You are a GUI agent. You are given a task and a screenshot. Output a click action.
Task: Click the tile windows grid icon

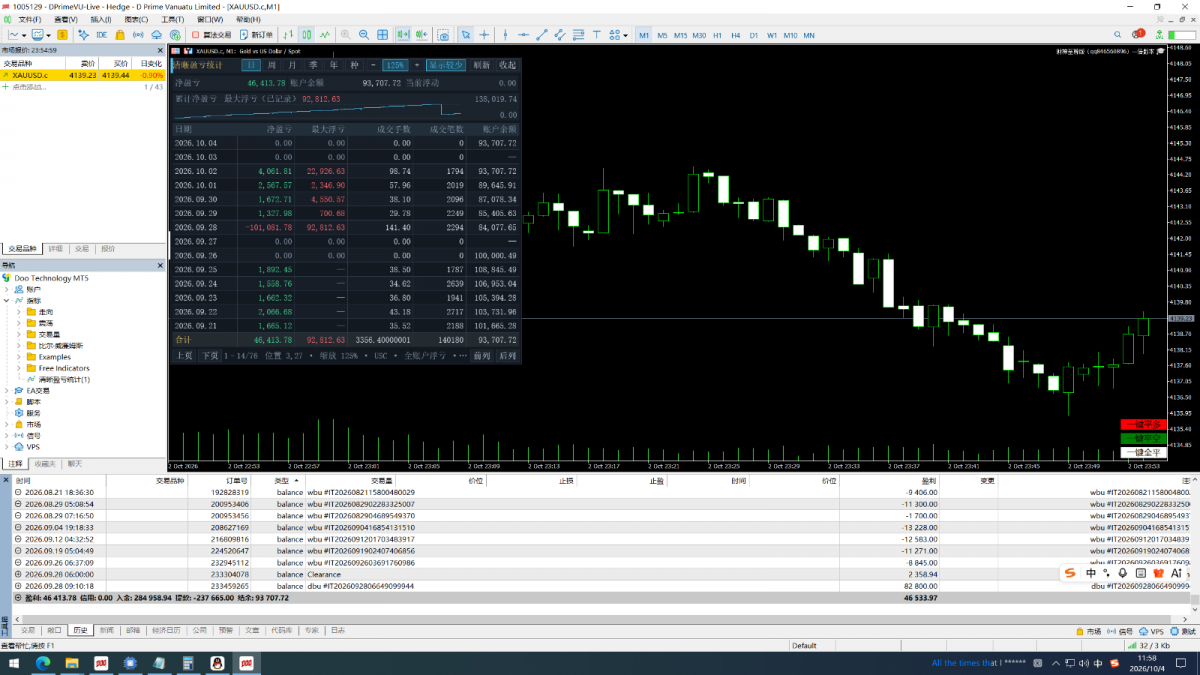(382, 35)
